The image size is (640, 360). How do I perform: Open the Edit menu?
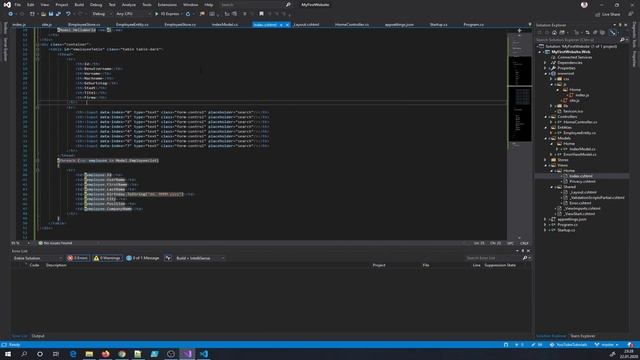pos(31,5)
